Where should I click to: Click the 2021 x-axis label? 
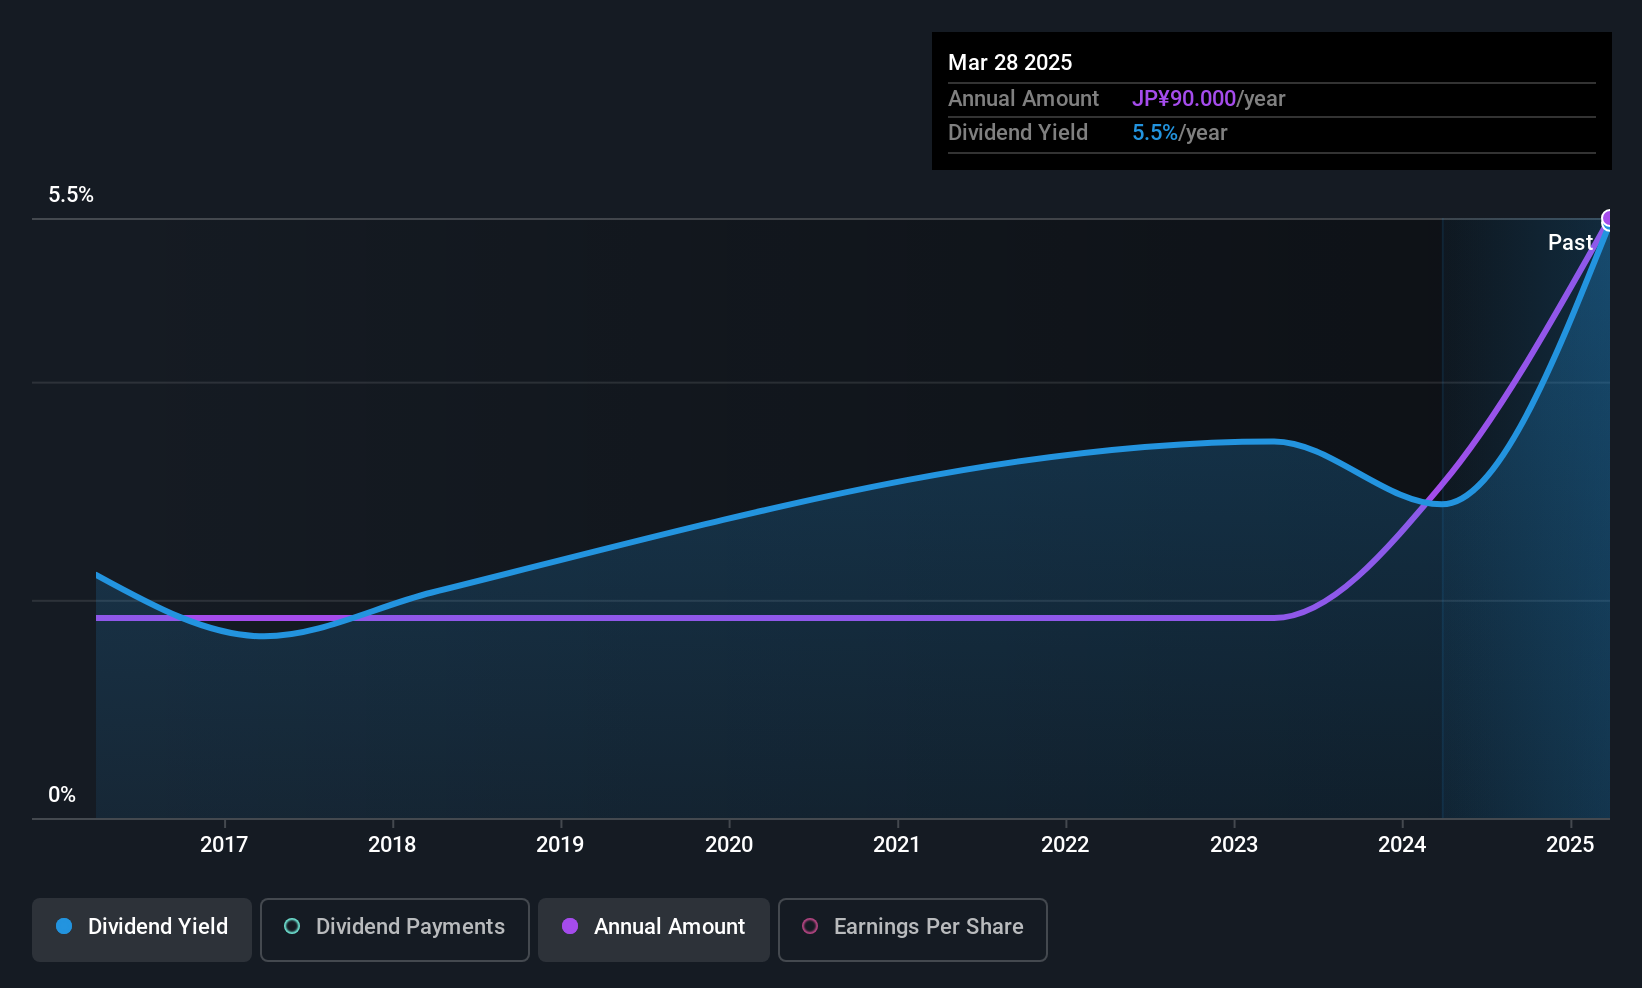pos(897,844)
